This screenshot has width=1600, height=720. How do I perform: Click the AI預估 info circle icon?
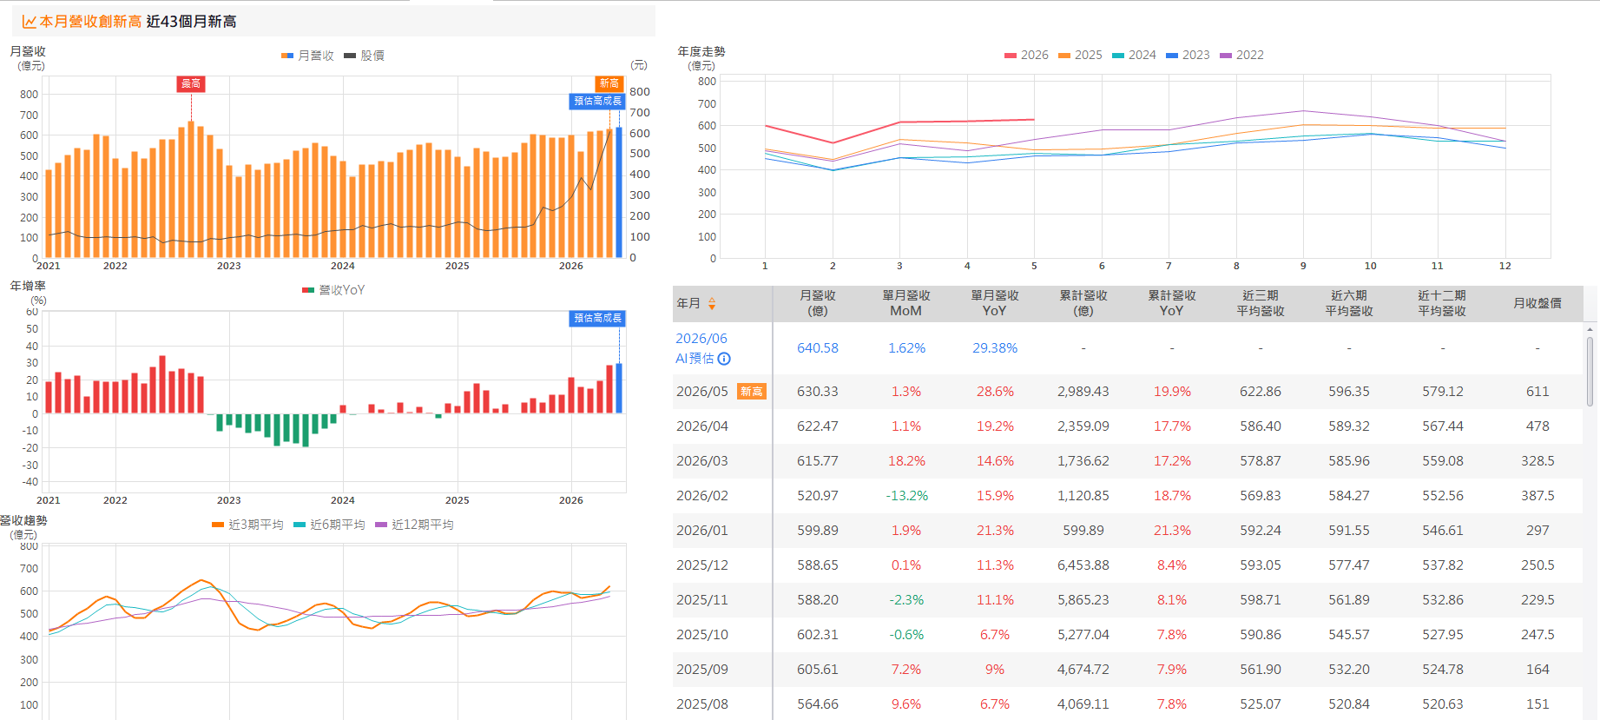pos(724,359)
